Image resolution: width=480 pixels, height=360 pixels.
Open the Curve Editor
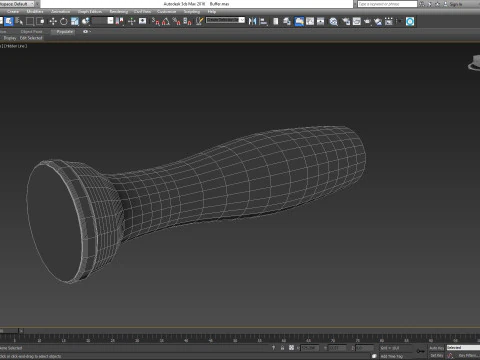coord(310,21)
